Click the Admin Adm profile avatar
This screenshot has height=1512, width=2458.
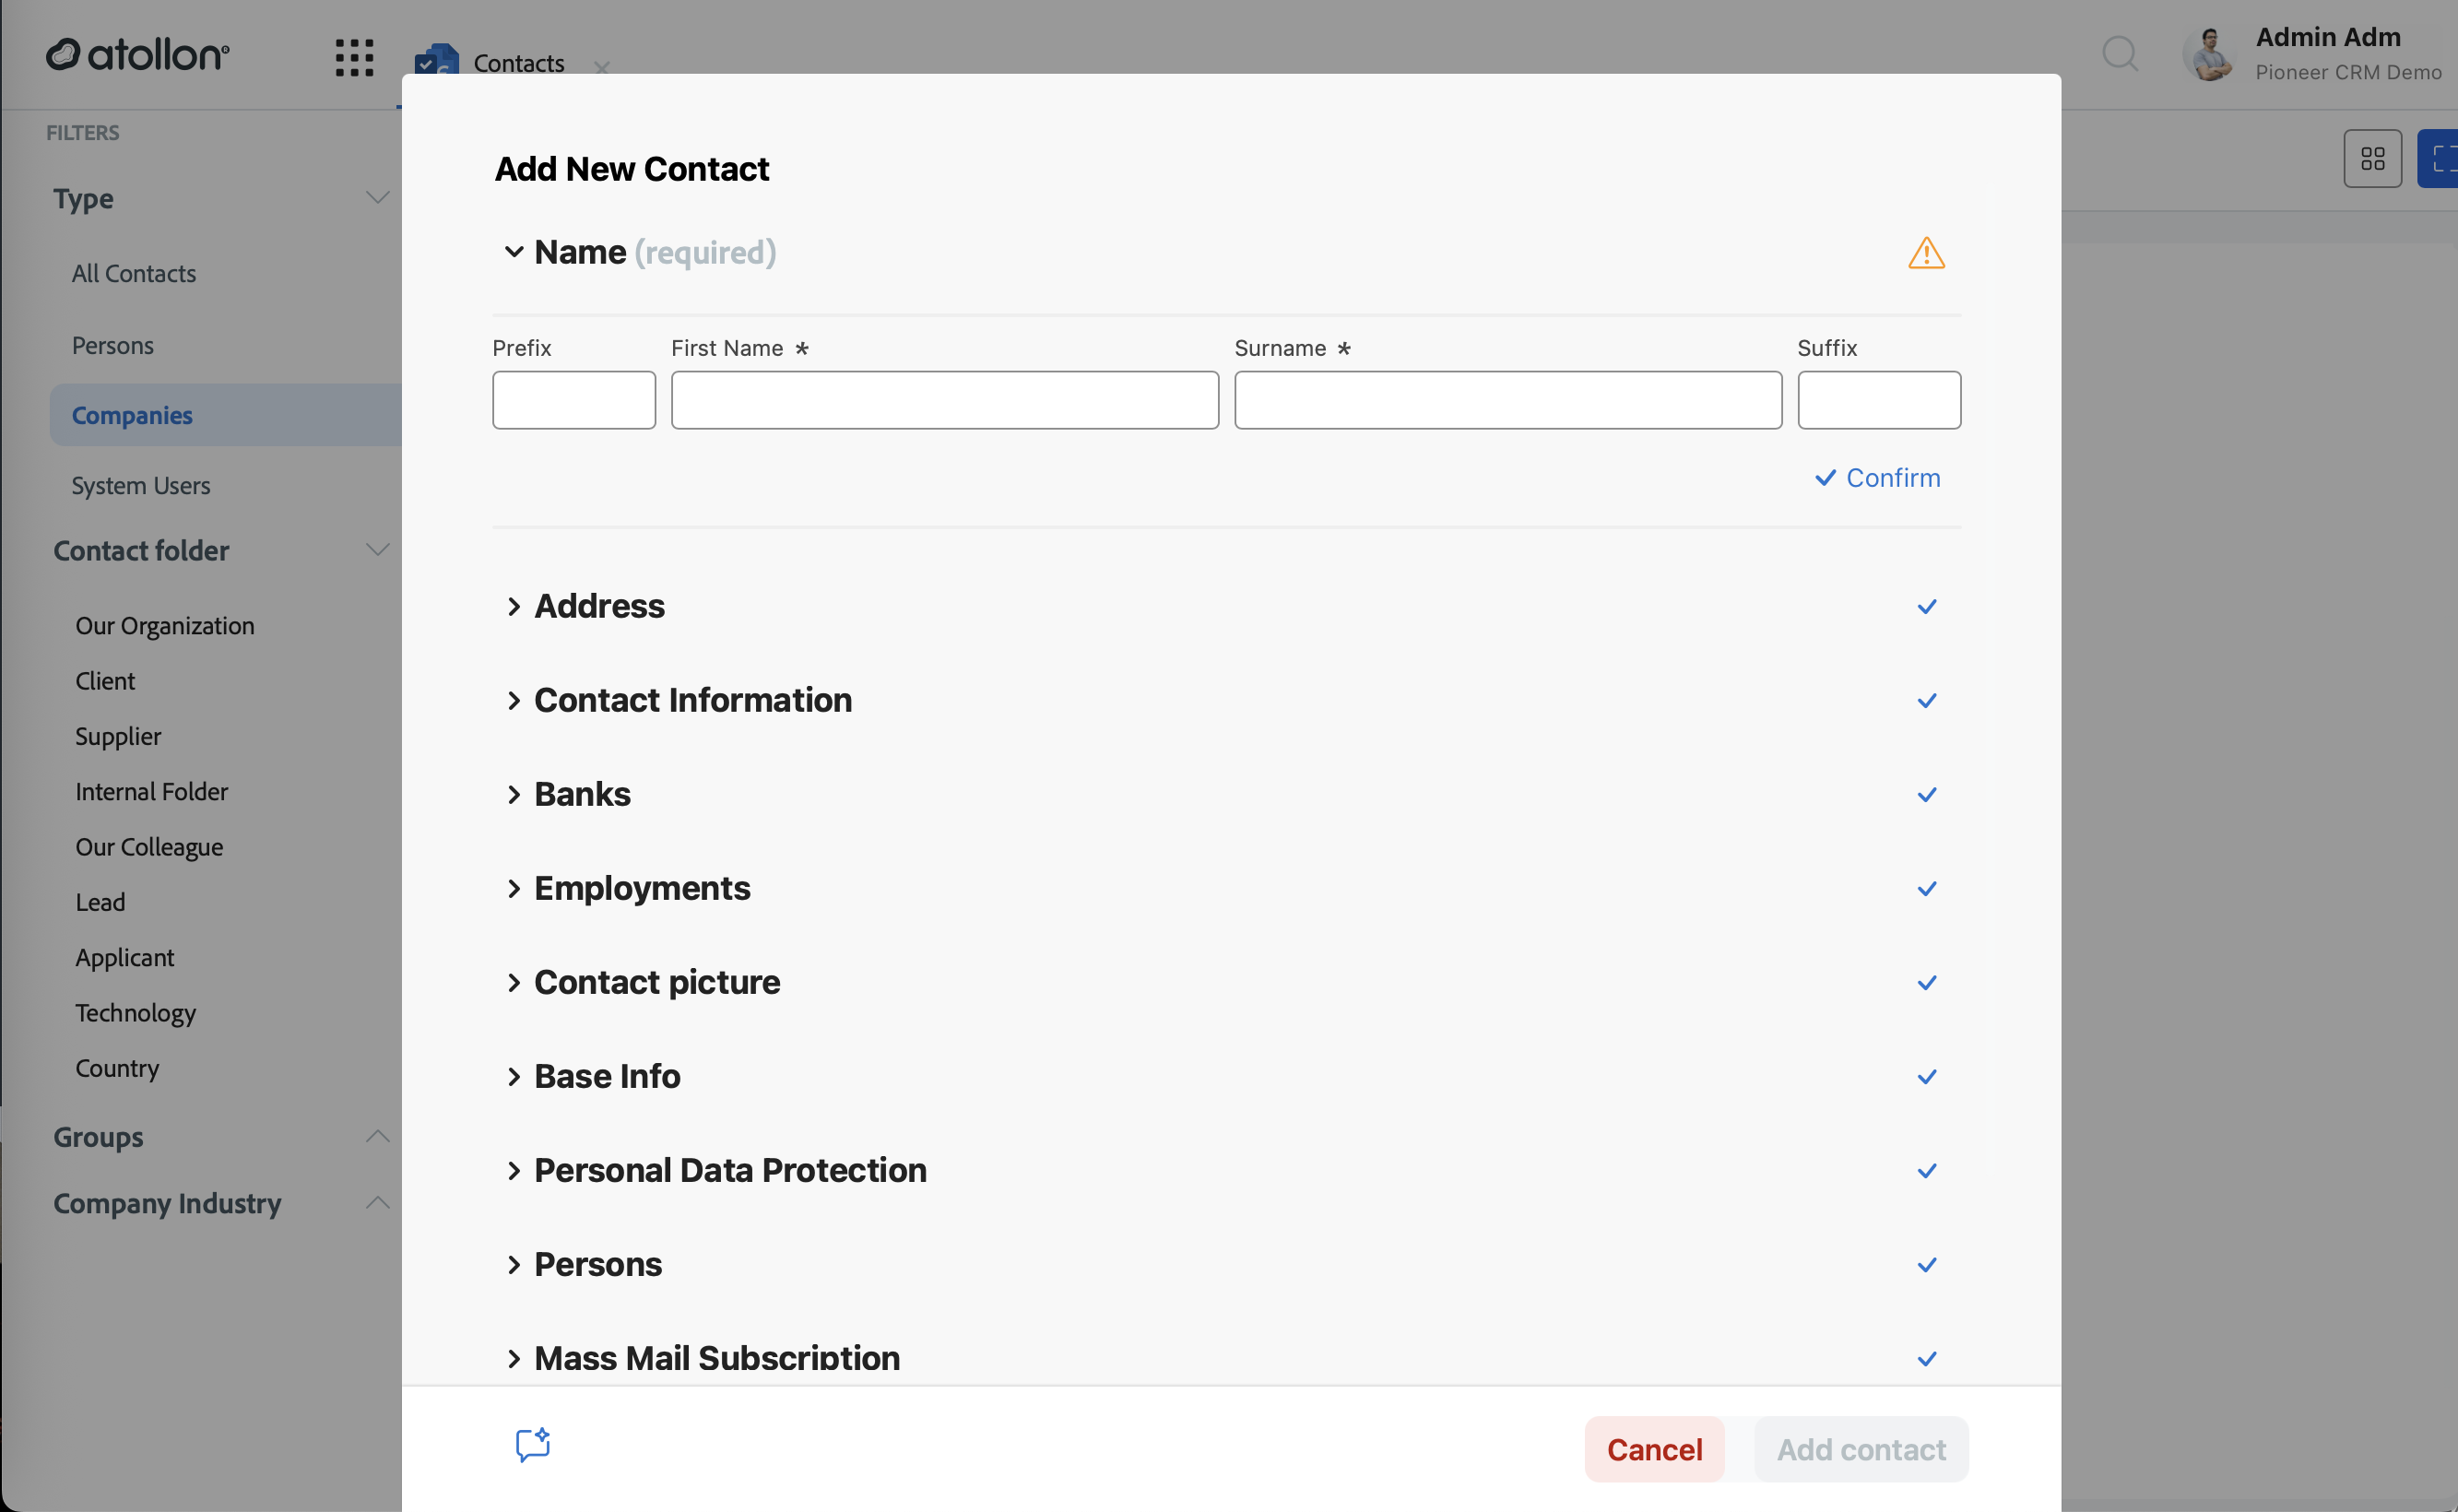tap(2208, 54)
